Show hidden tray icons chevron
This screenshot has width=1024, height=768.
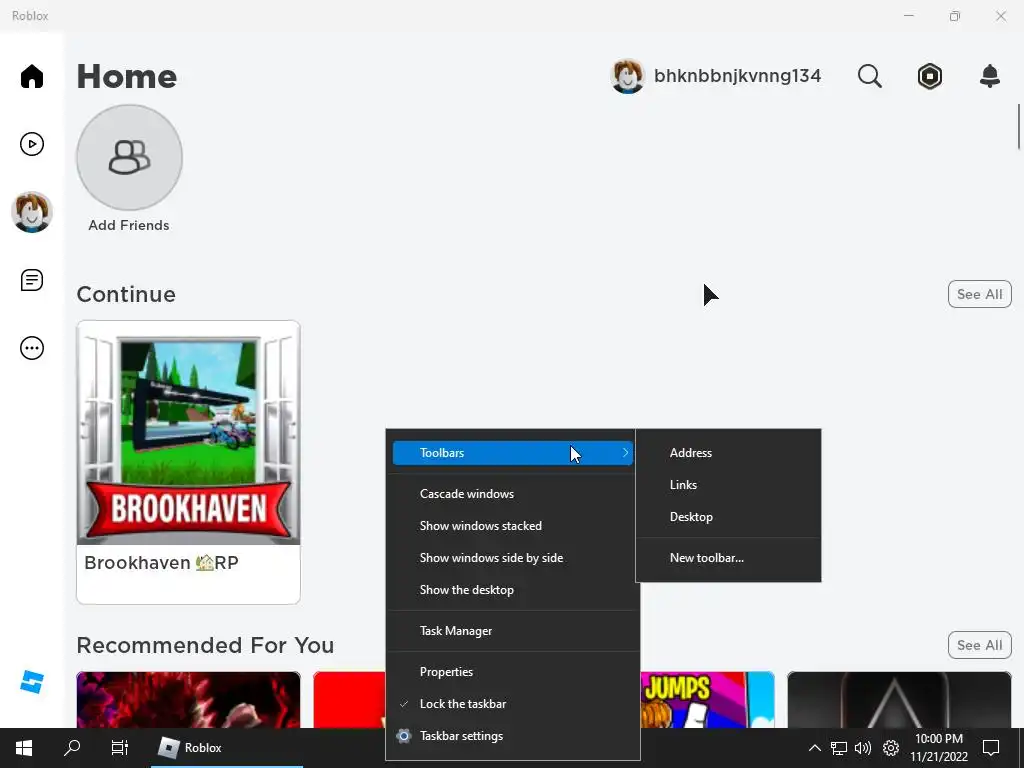click(x=814, y=748)
